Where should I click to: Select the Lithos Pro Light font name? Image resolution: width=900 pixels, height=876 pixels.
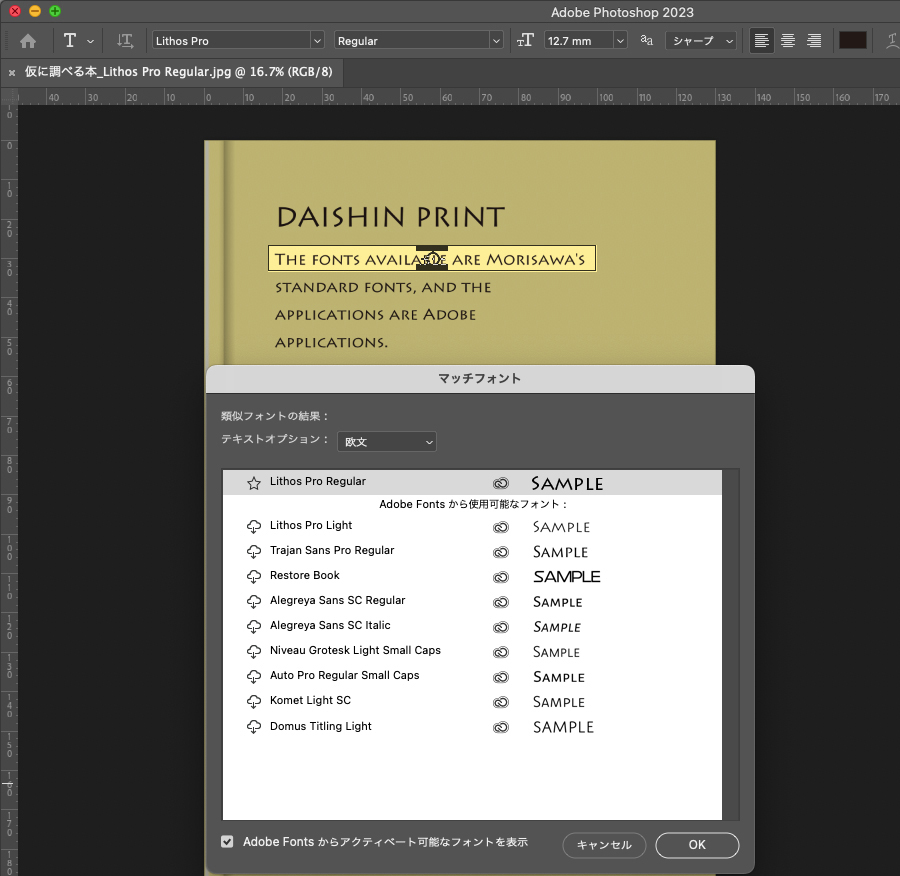click(x=311, y=525)
